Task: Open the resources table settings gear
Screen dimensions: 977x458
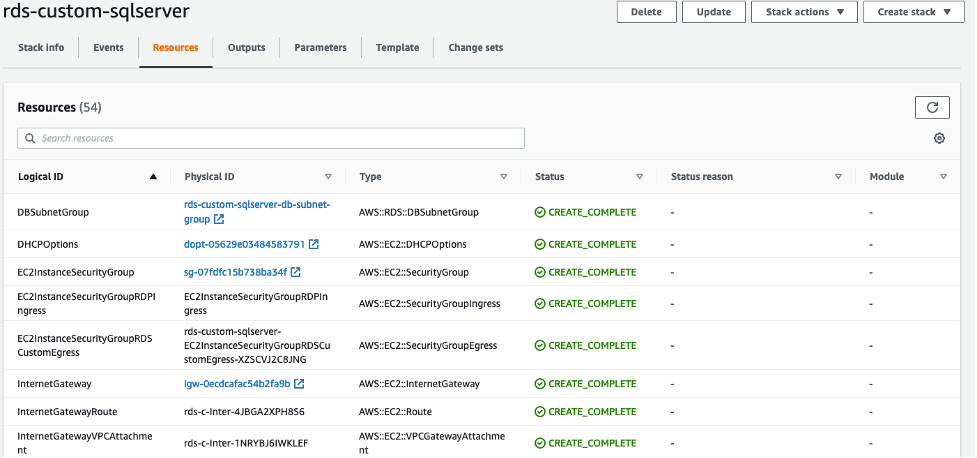Action: tap(939, 138)
